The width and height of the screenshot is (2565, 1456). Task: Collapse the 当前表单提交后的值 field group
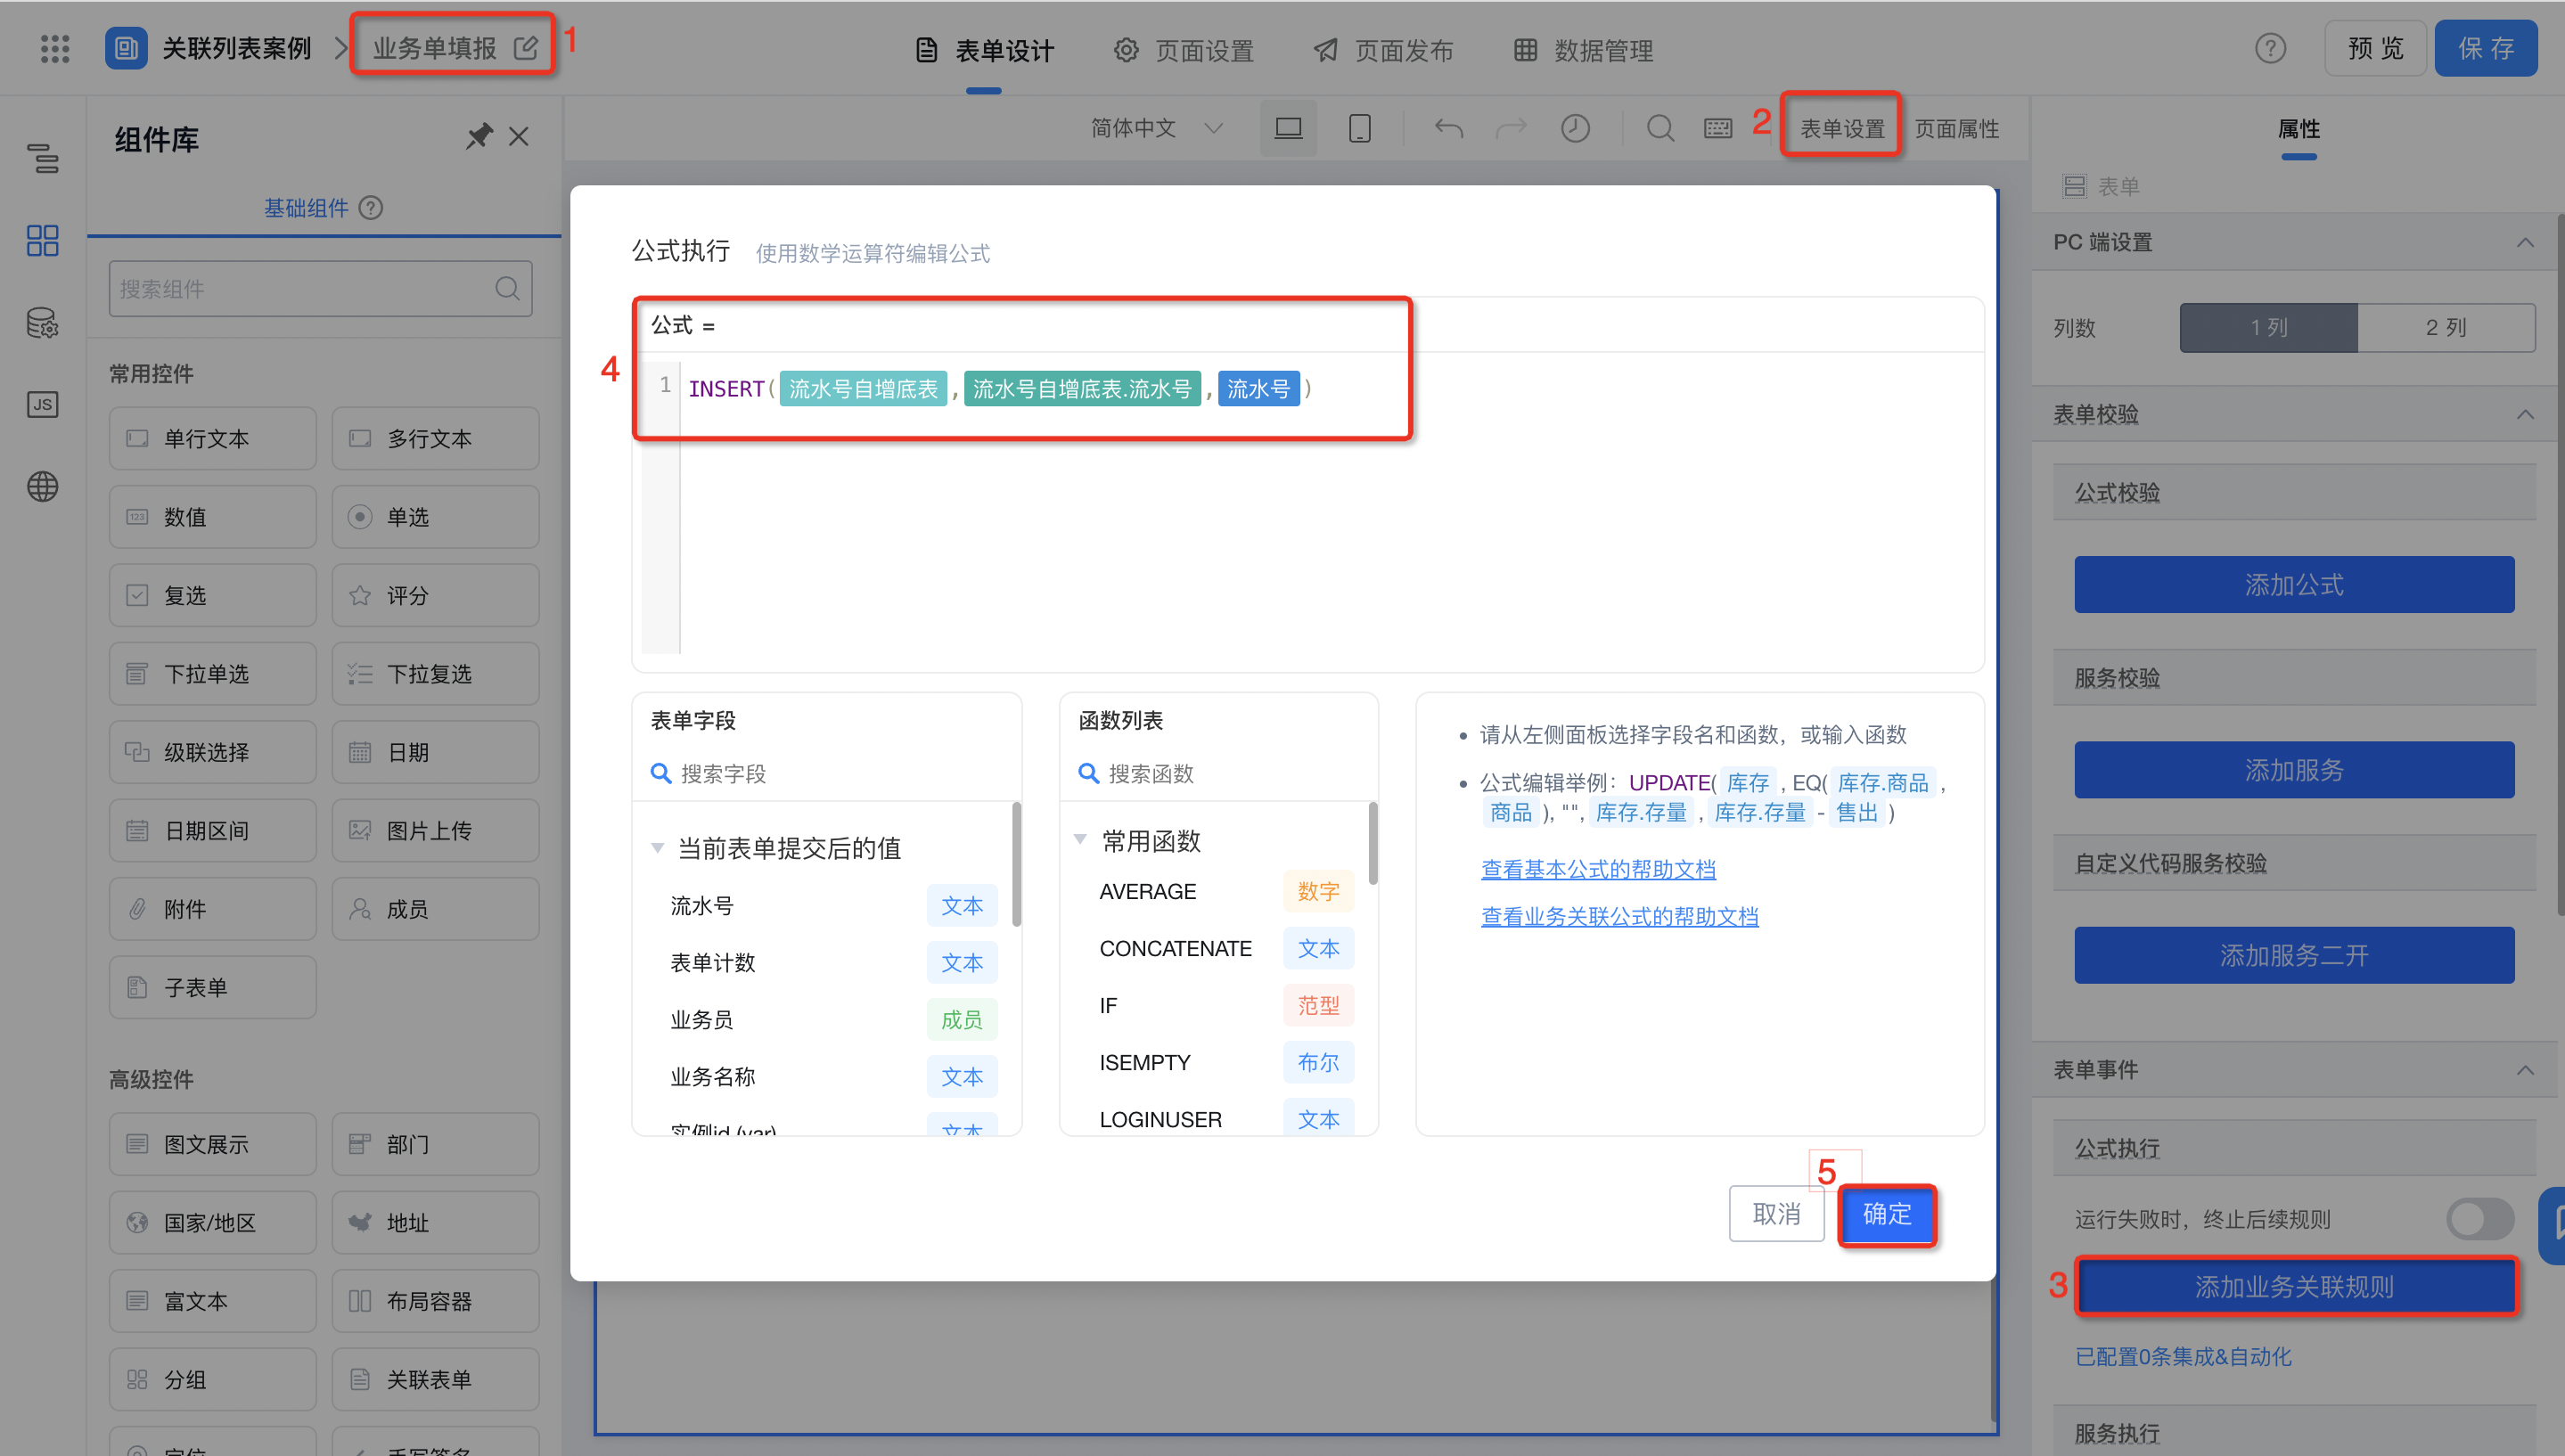pos(657,848)
